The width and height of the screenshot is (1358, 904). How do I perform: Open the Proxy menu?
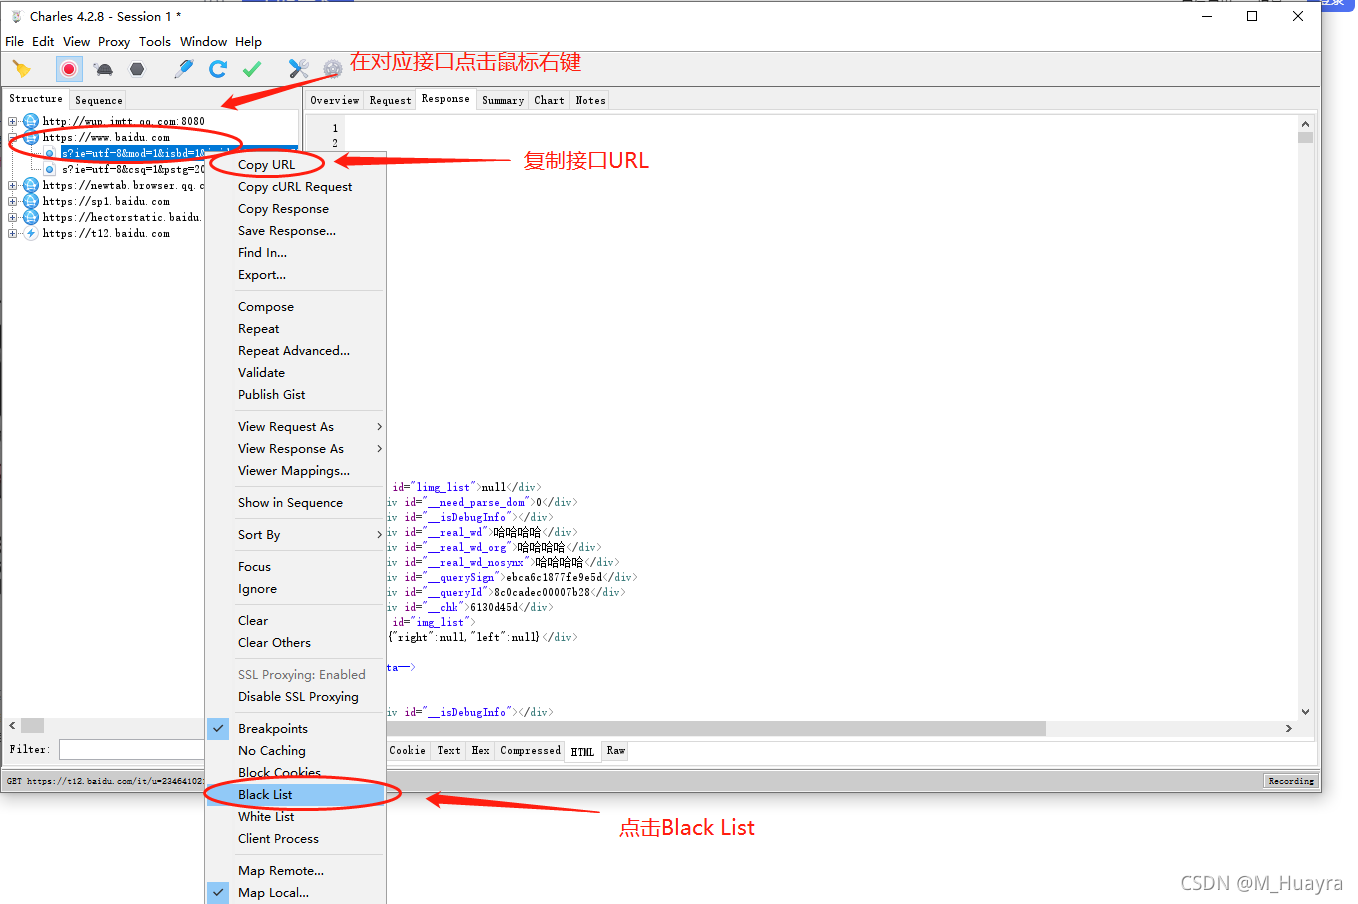pos(114,42)
